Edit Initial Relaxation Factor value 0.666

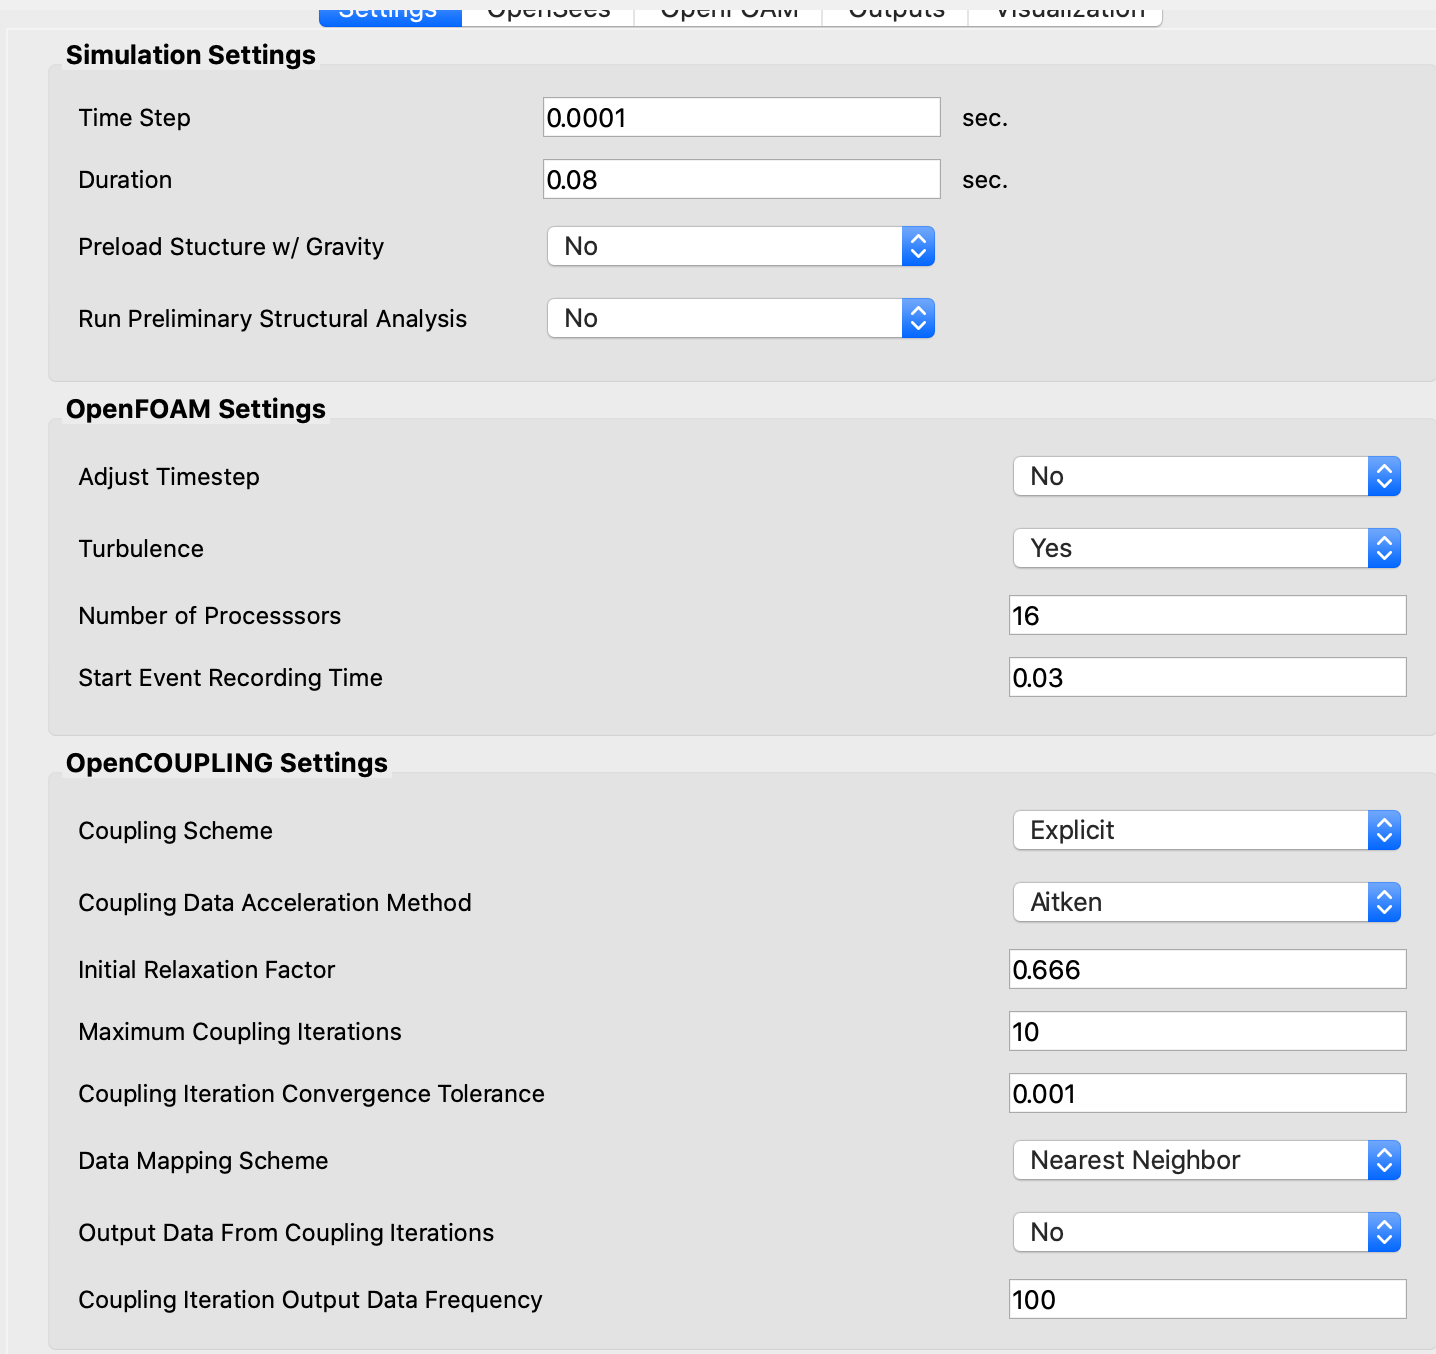(x=1207, y=969)
